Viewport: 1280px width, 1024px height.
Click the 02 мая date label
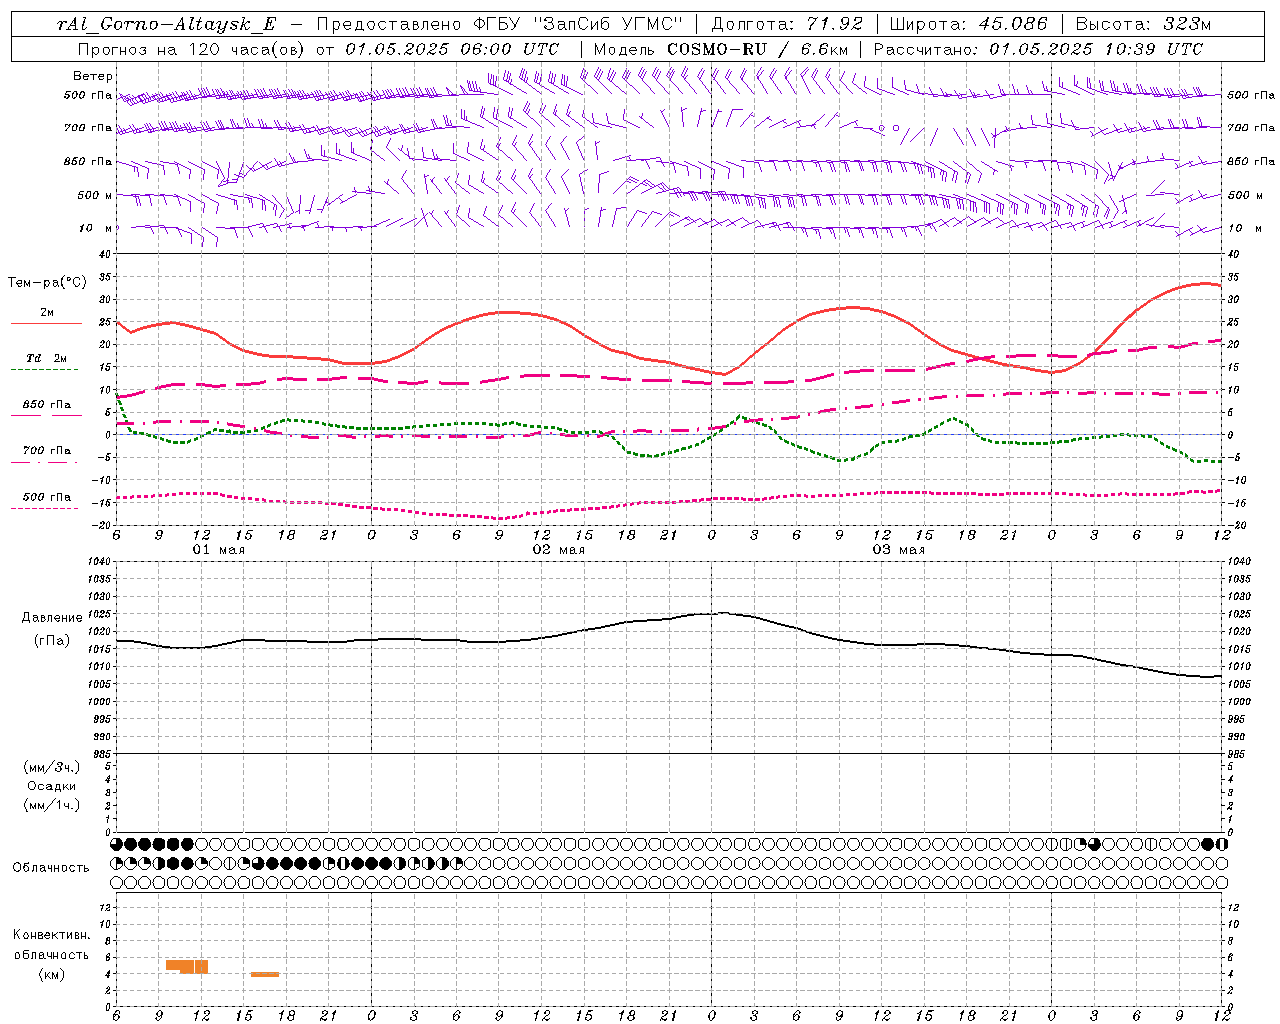click(x=559, y=549)
